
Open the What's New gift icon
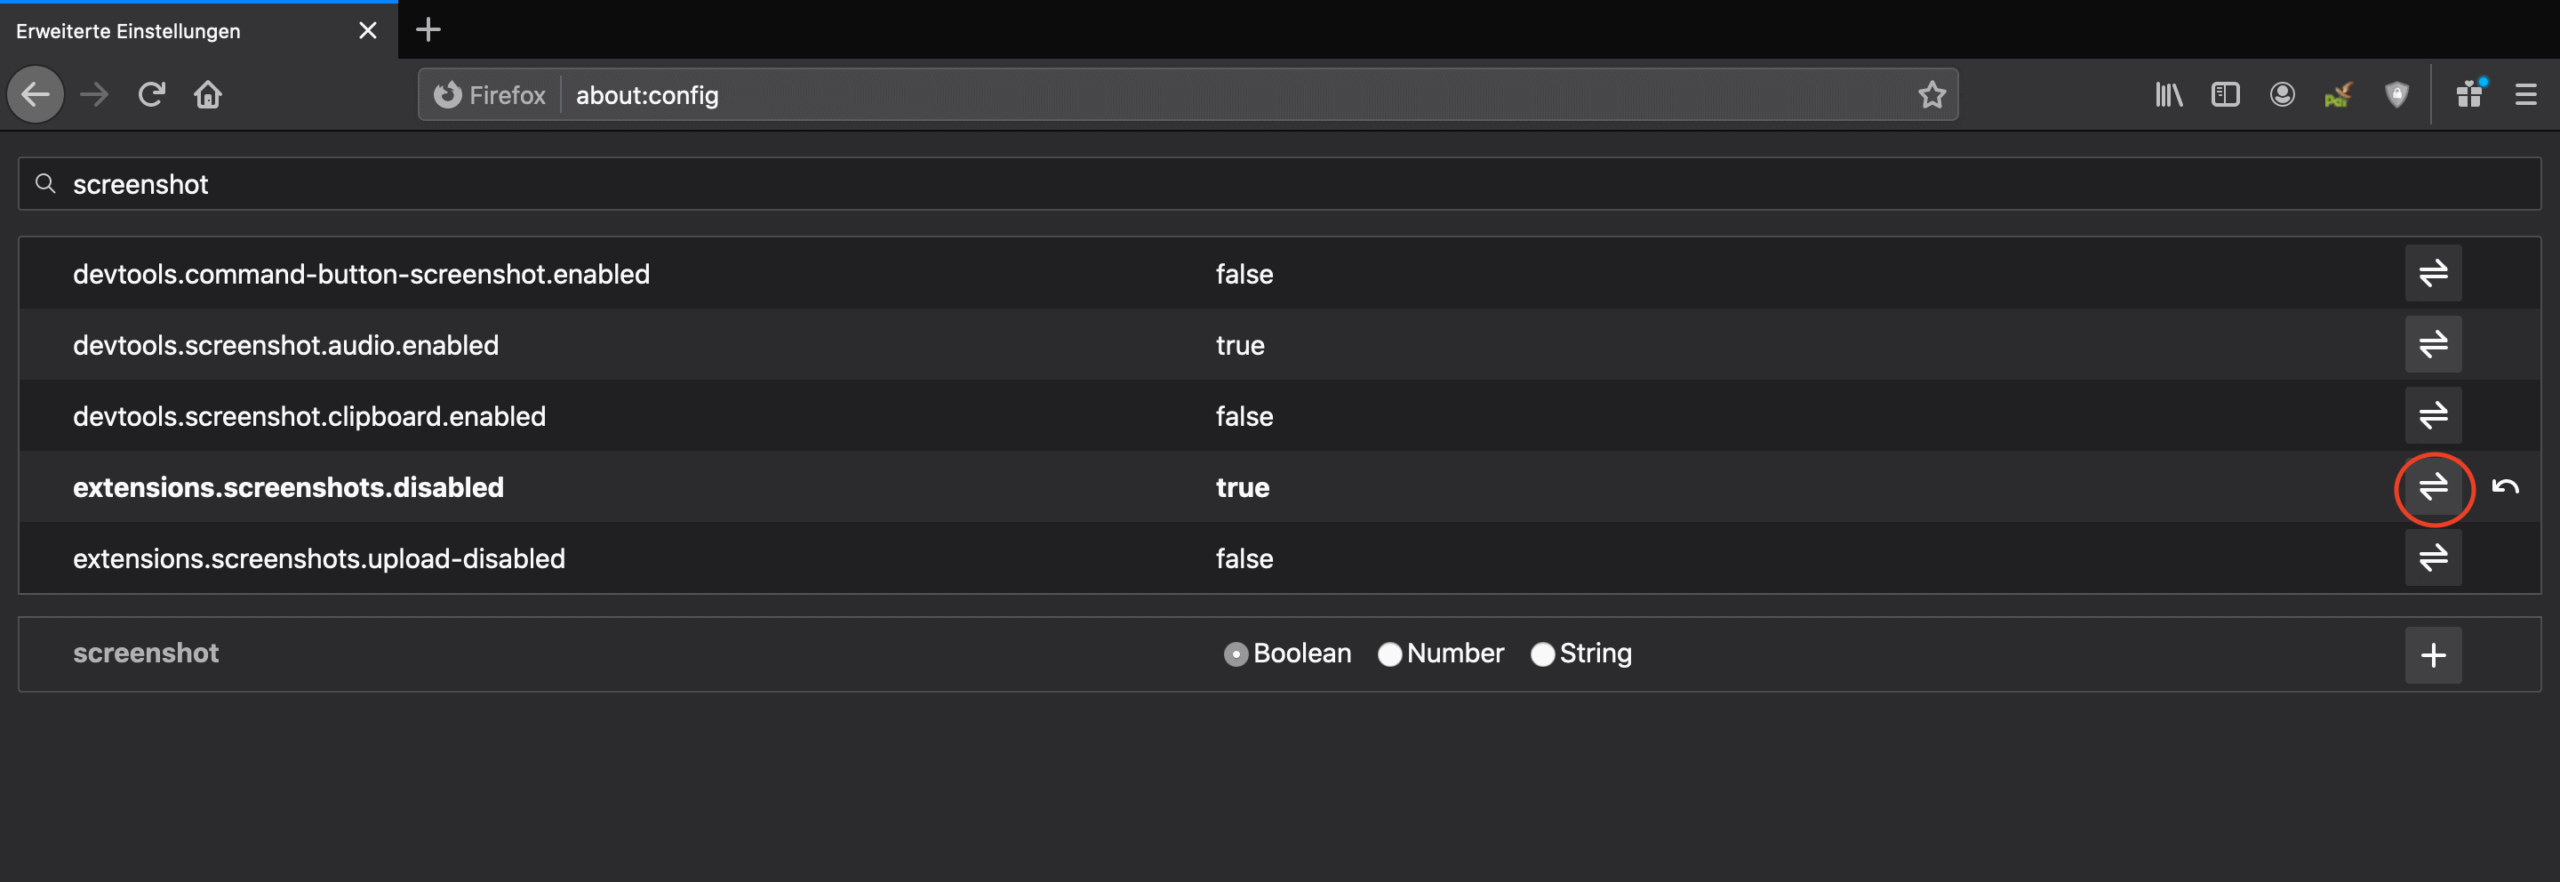tap(2471, 94)
